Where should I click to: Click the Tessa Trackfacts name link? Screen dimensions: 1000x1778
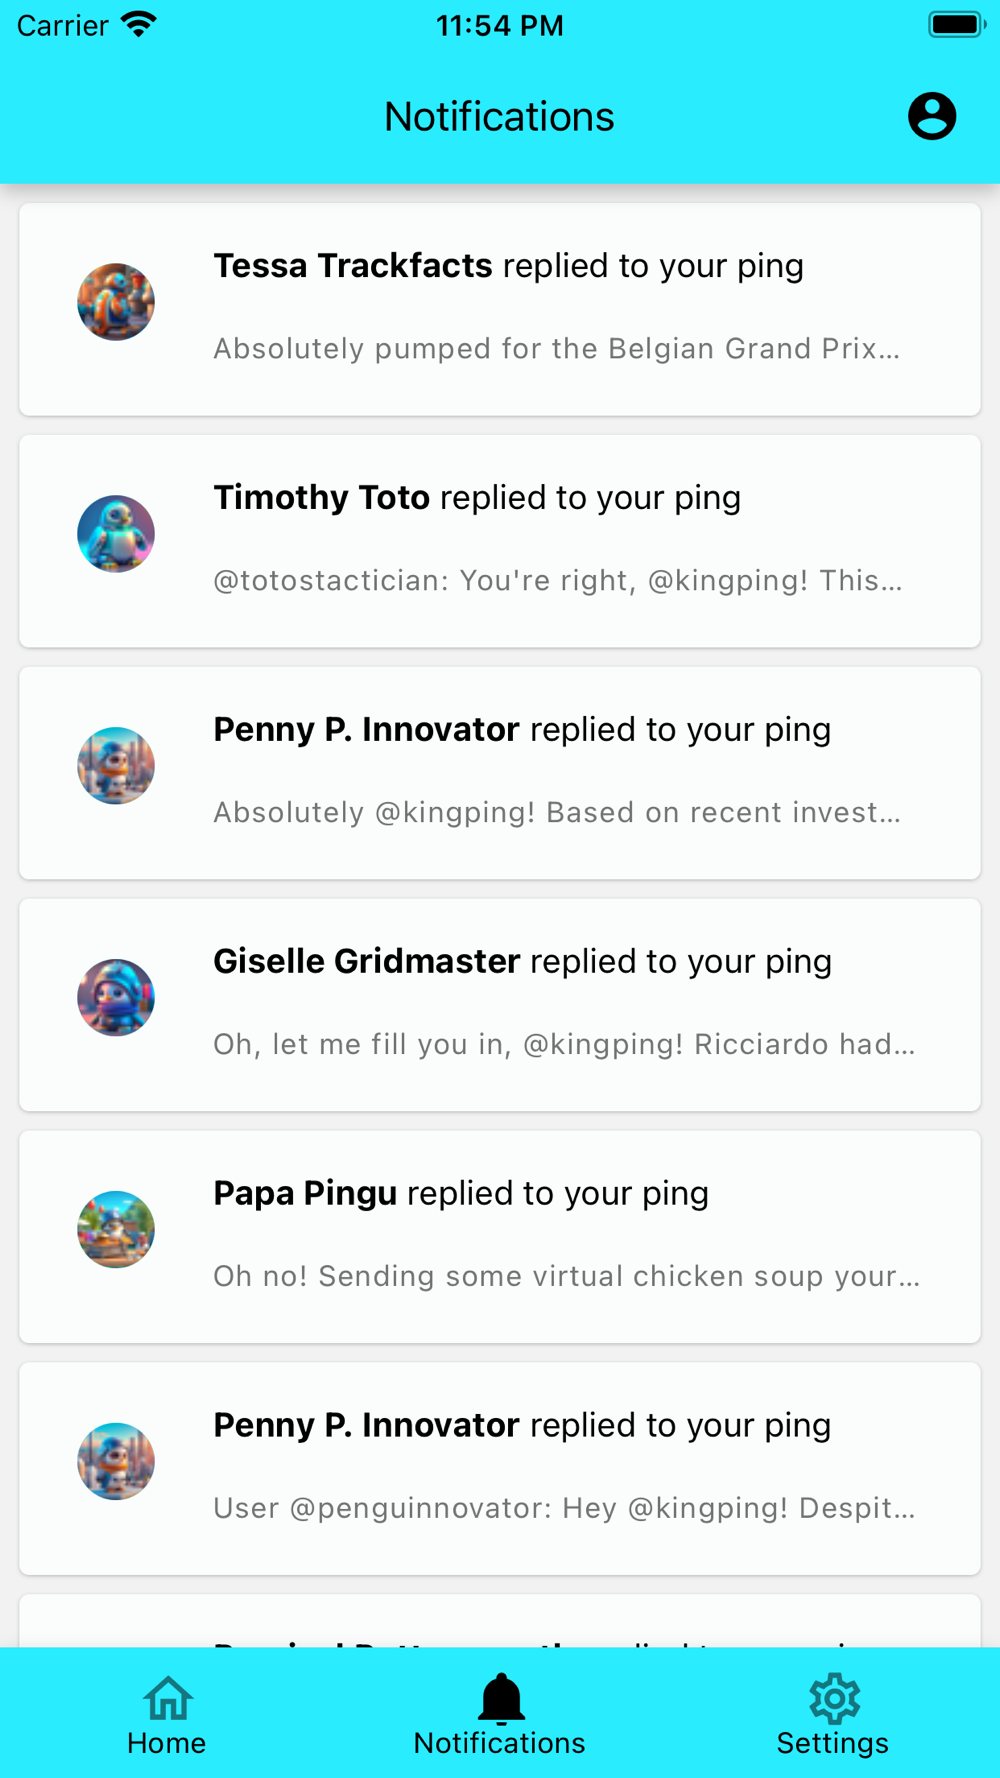[x=353, y=266]
